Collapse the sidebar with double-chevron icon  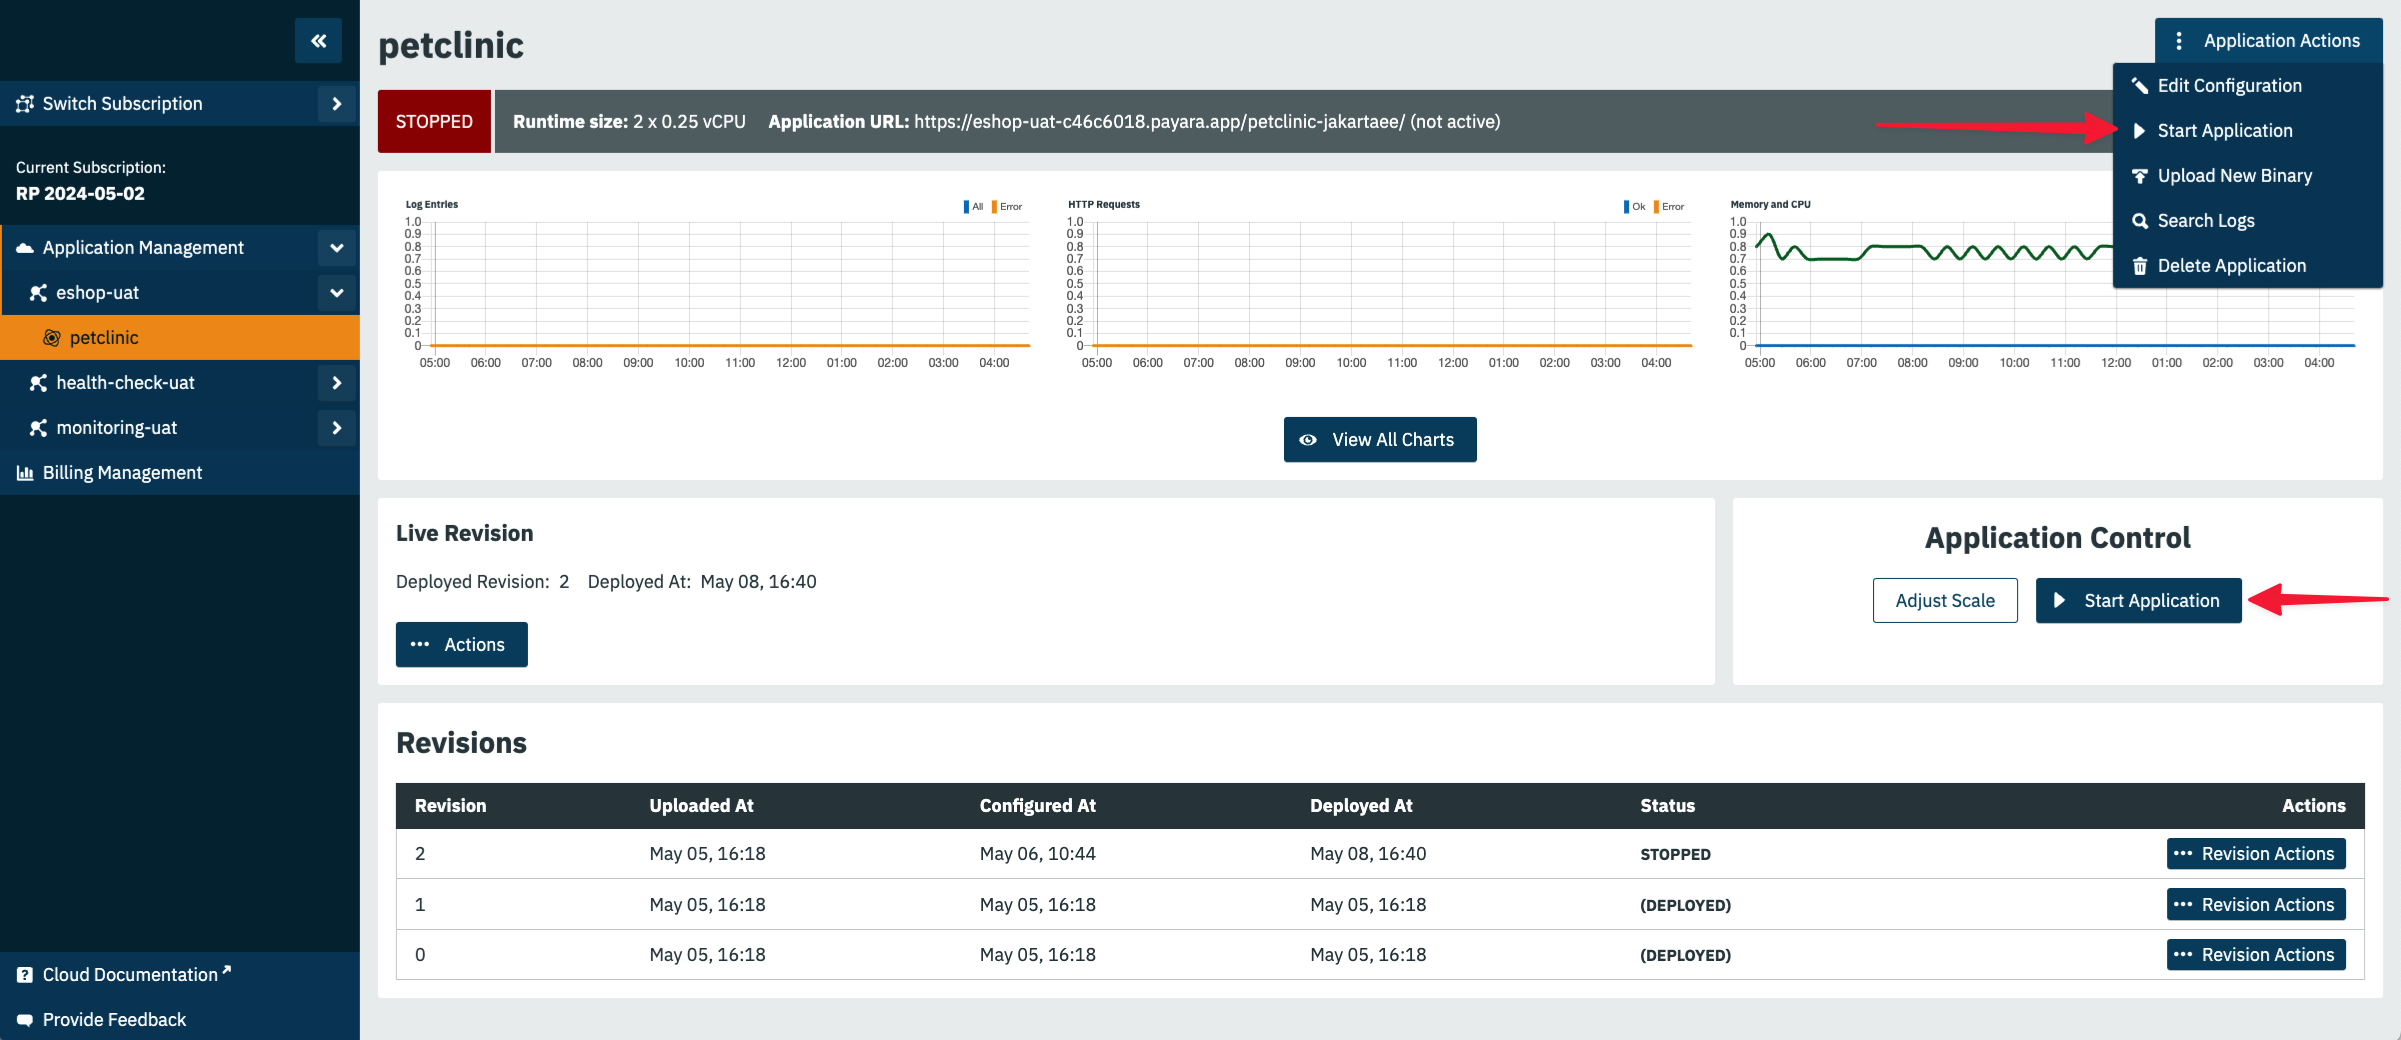pos(318,41)
